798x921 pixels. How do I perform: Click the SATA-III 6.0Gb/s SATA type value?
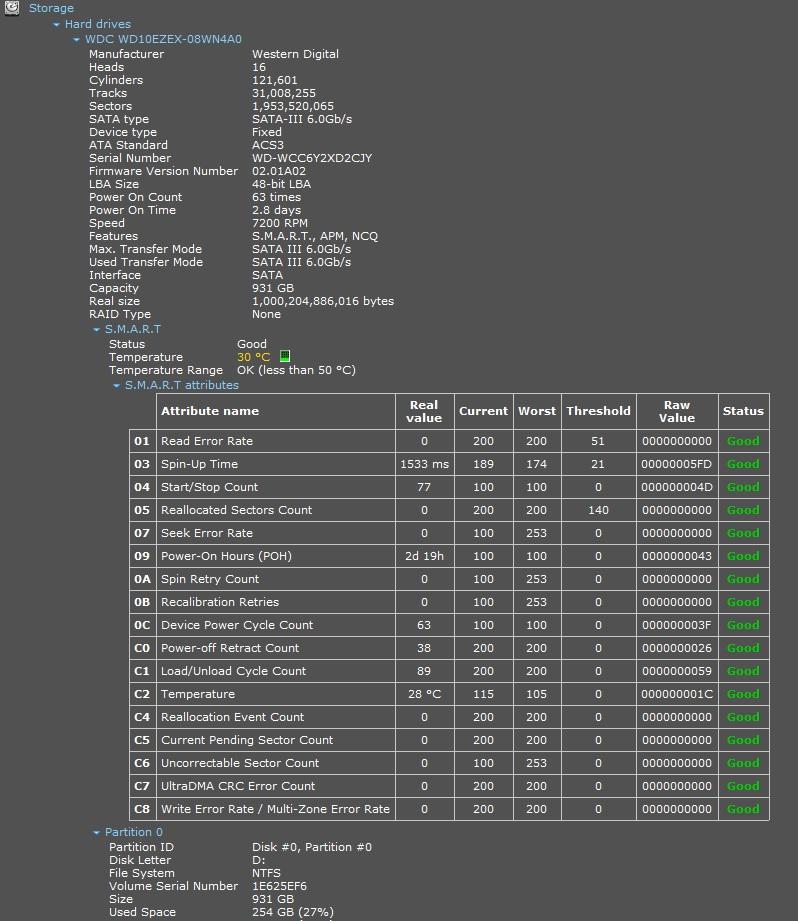pos(302,119)
